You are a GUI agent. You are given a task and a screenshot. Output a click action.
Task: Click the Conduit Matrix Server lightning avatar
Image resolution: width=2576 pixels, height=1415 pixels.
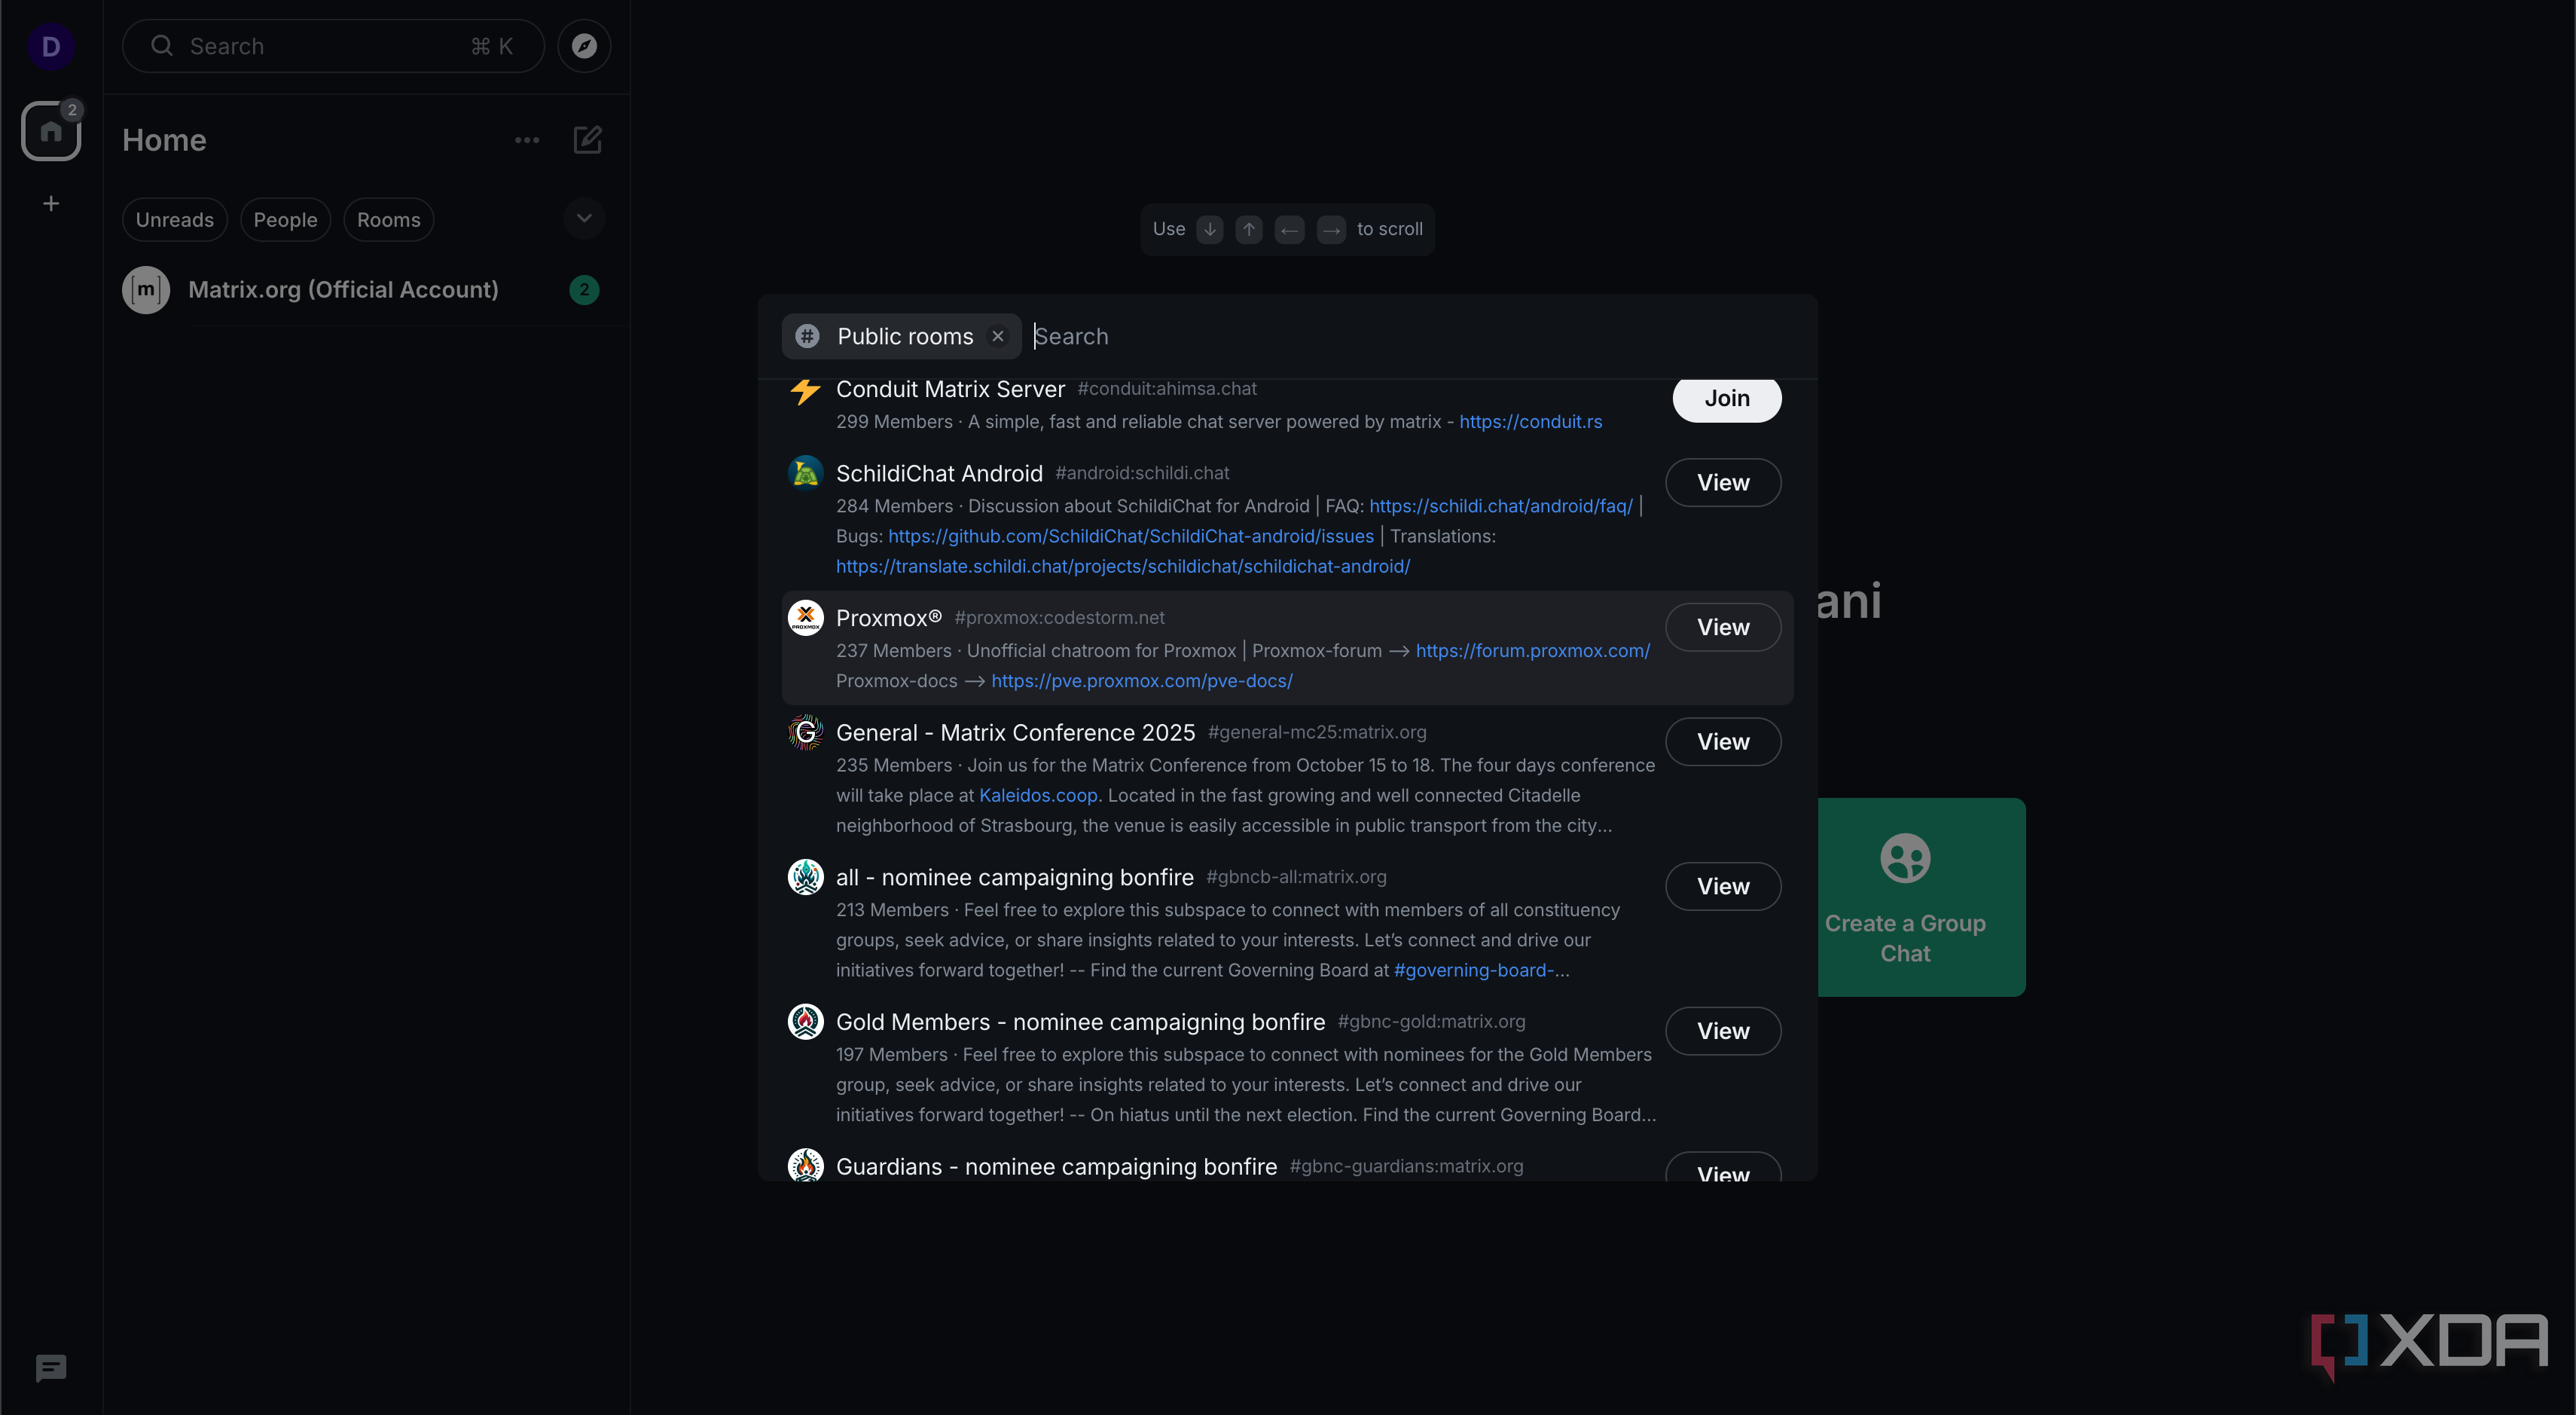click(x=805, y=390)
